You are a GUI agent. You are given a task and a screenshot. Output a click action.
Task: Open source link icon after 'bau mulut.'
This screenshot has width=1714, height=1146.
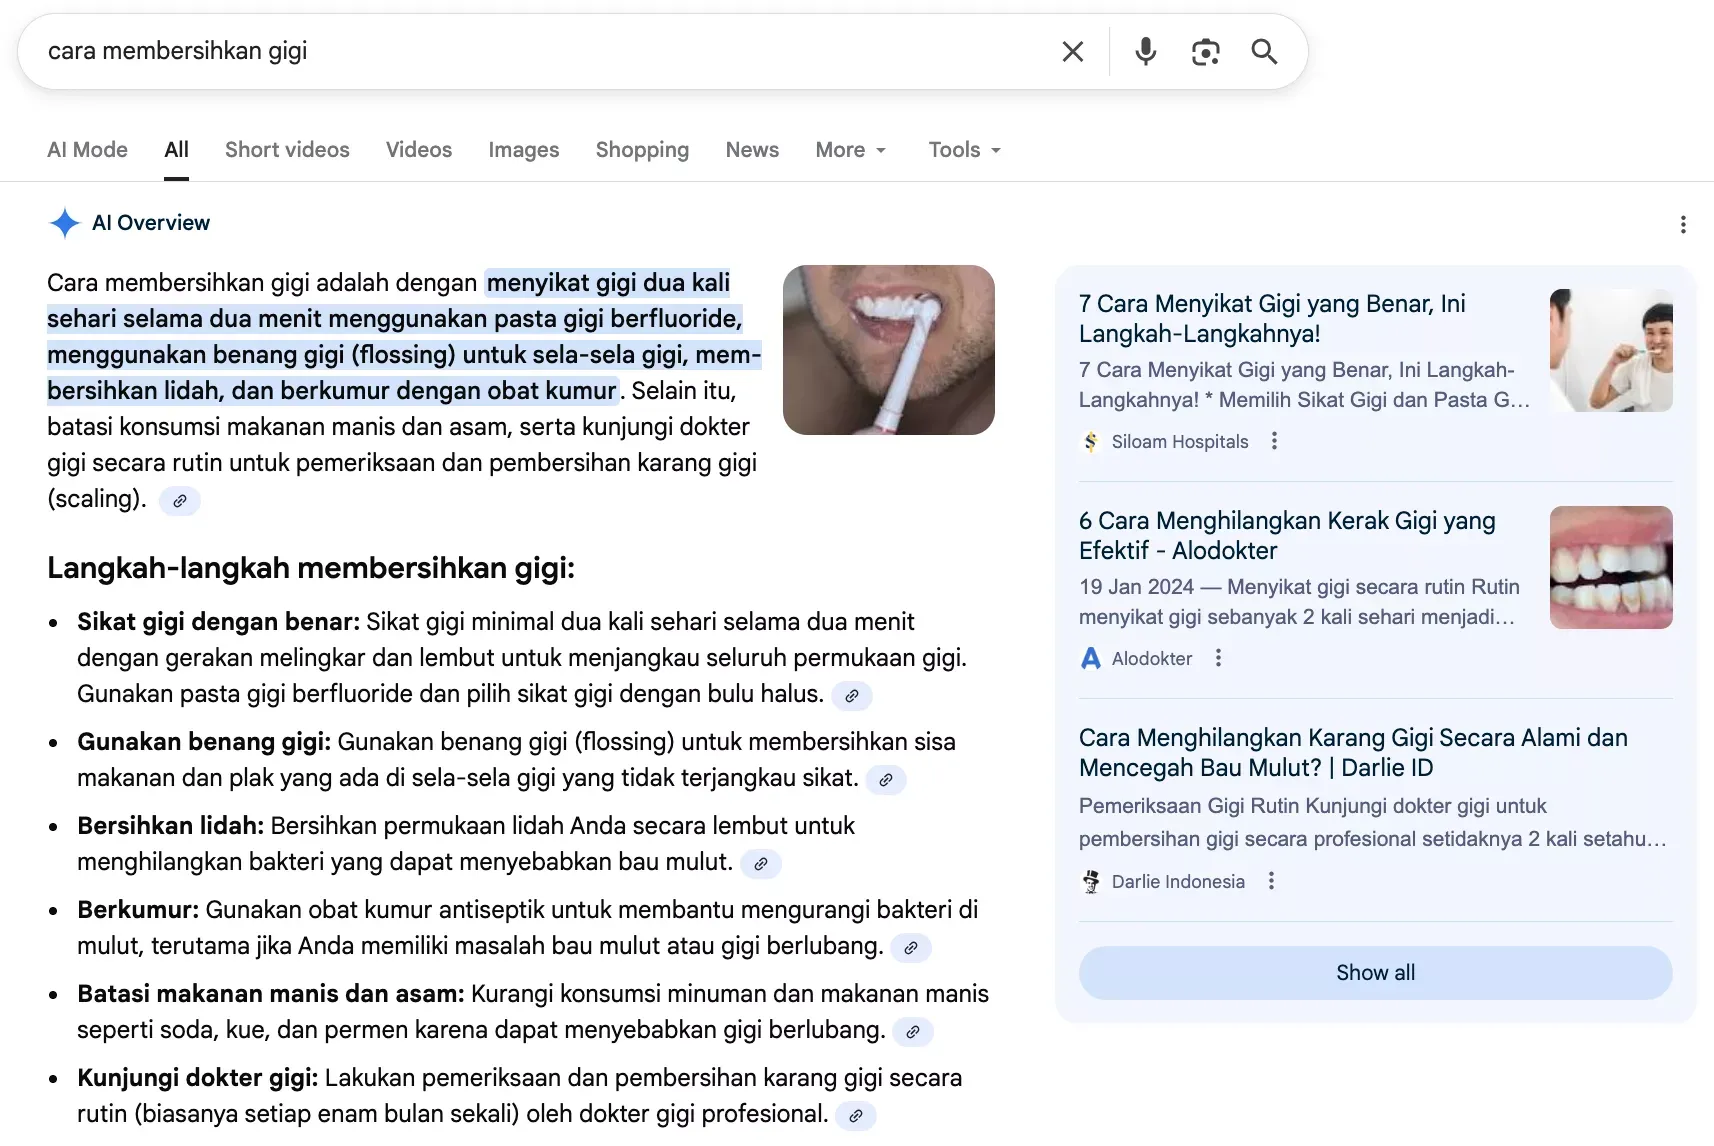(x=761, y=864)
